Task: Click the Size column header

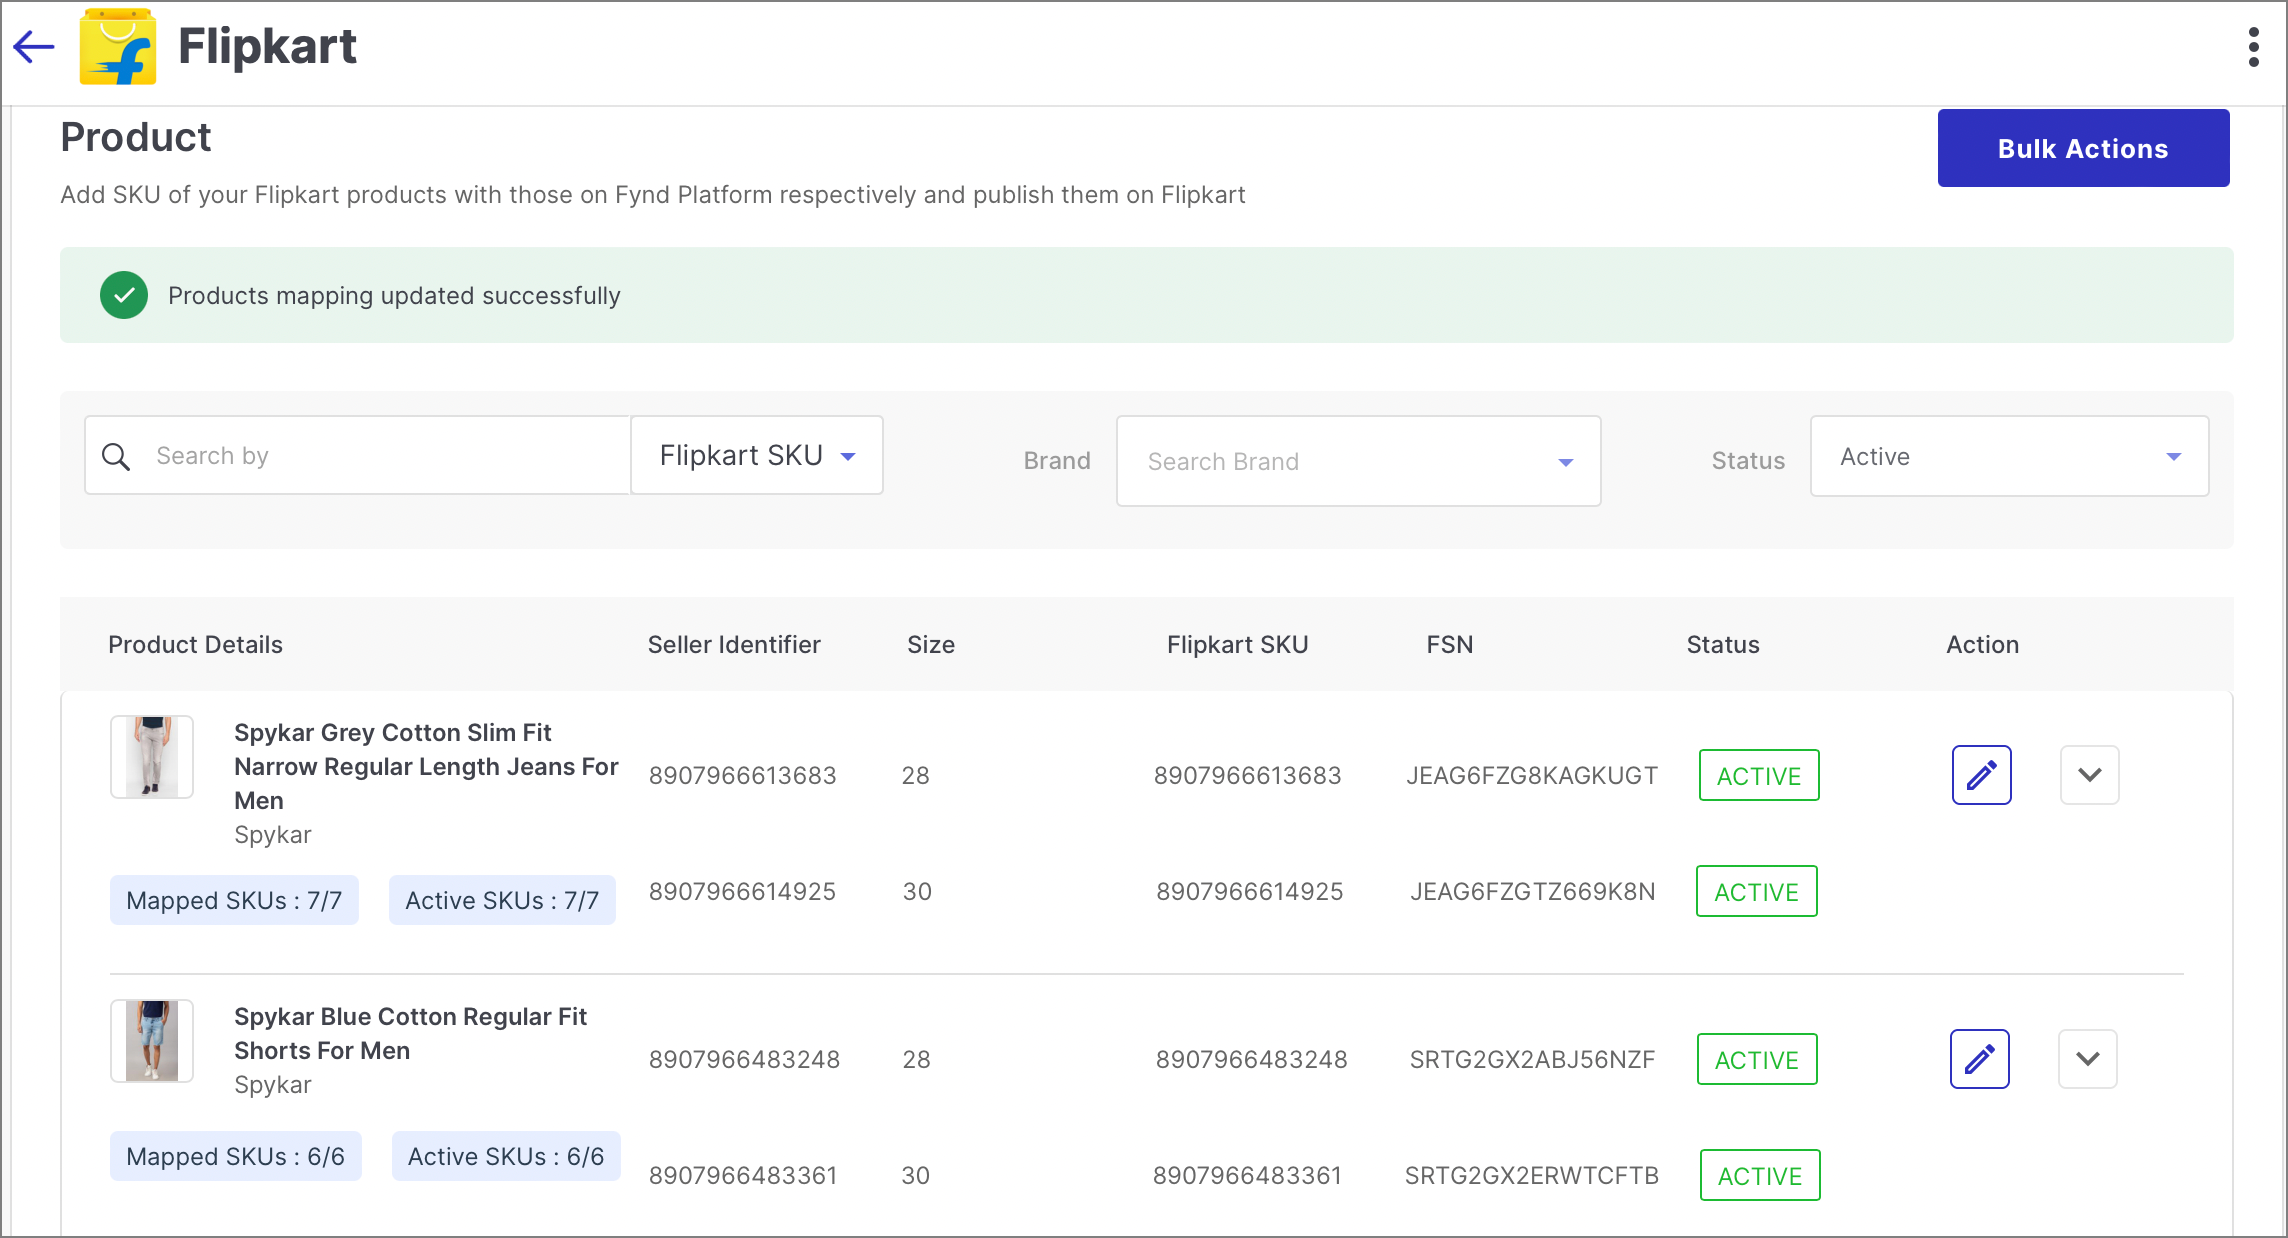Action: click(x=931, y=645)
